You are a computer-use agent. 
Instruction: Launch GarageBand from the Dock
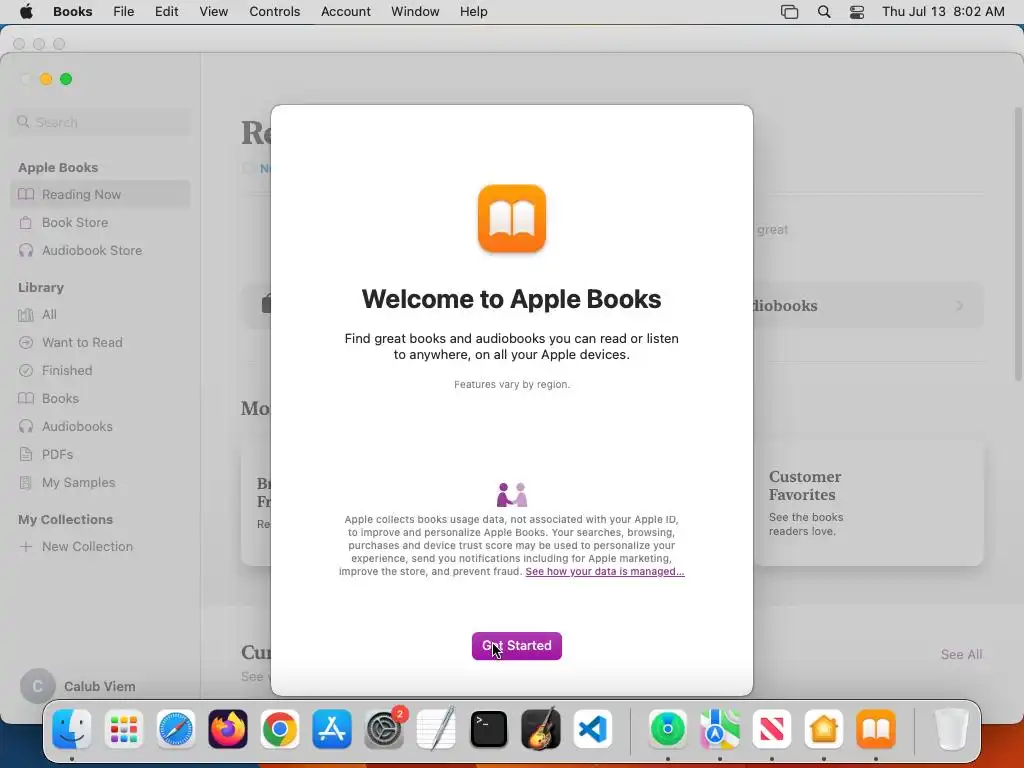(x=541, y=729)
